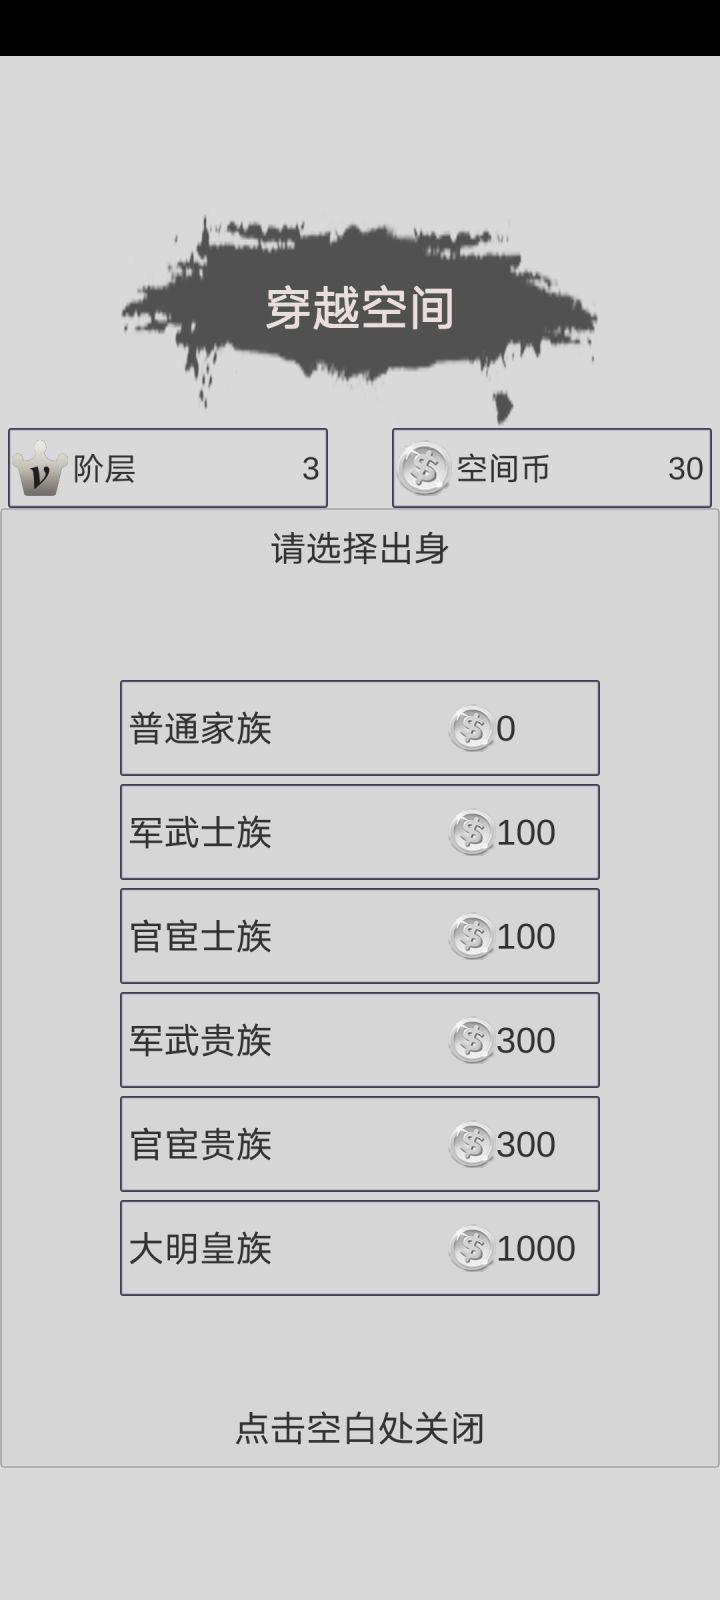The height and width of the screenshot is (1600, 720).
Task: Click the crown icon beside 阶层
Action: pyautogui.click(x=39, y=469)
